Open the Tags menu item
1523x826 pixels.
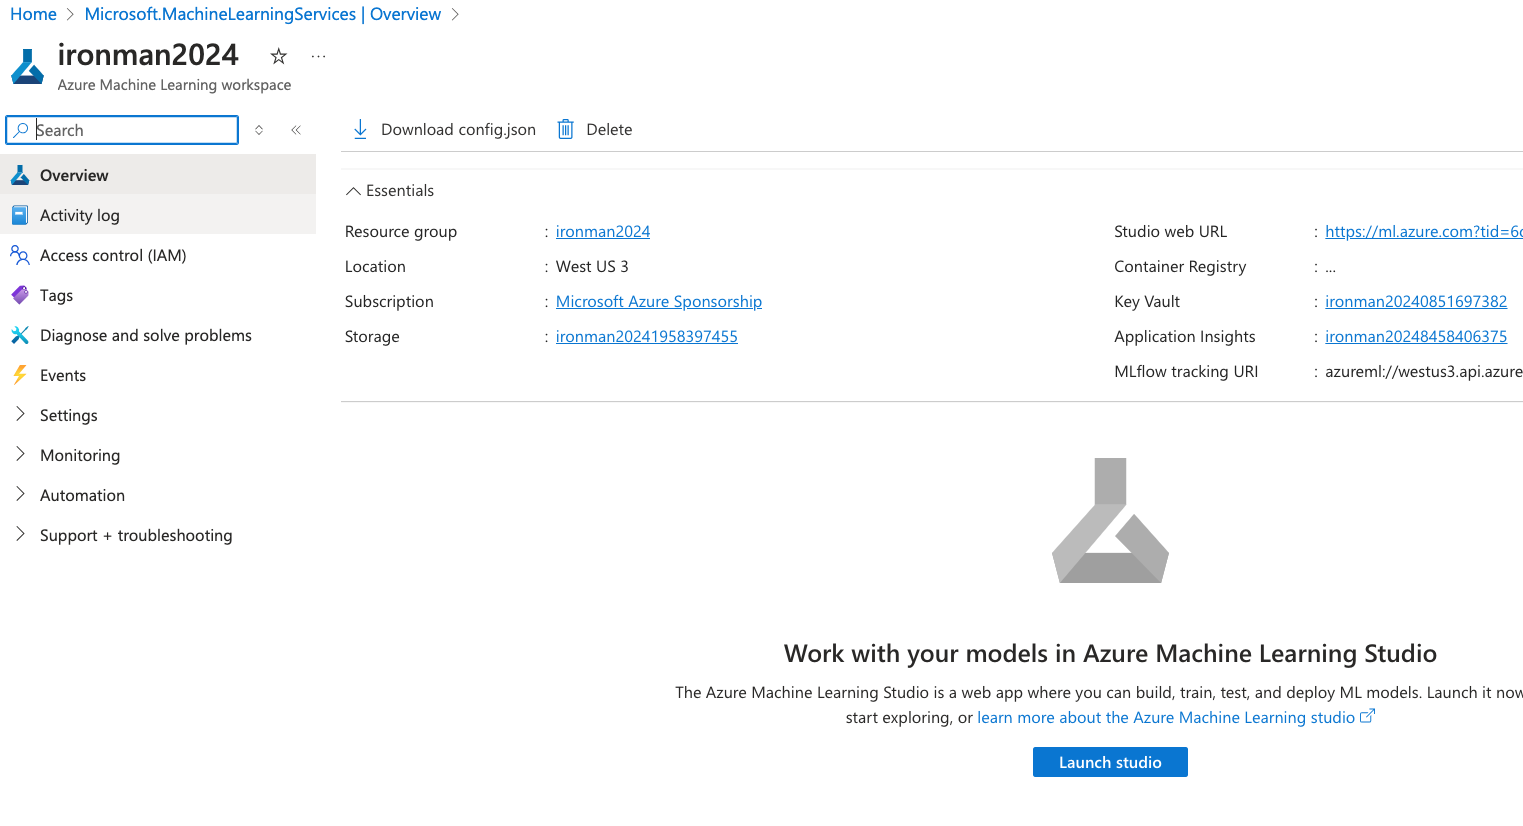click(158, 295)
